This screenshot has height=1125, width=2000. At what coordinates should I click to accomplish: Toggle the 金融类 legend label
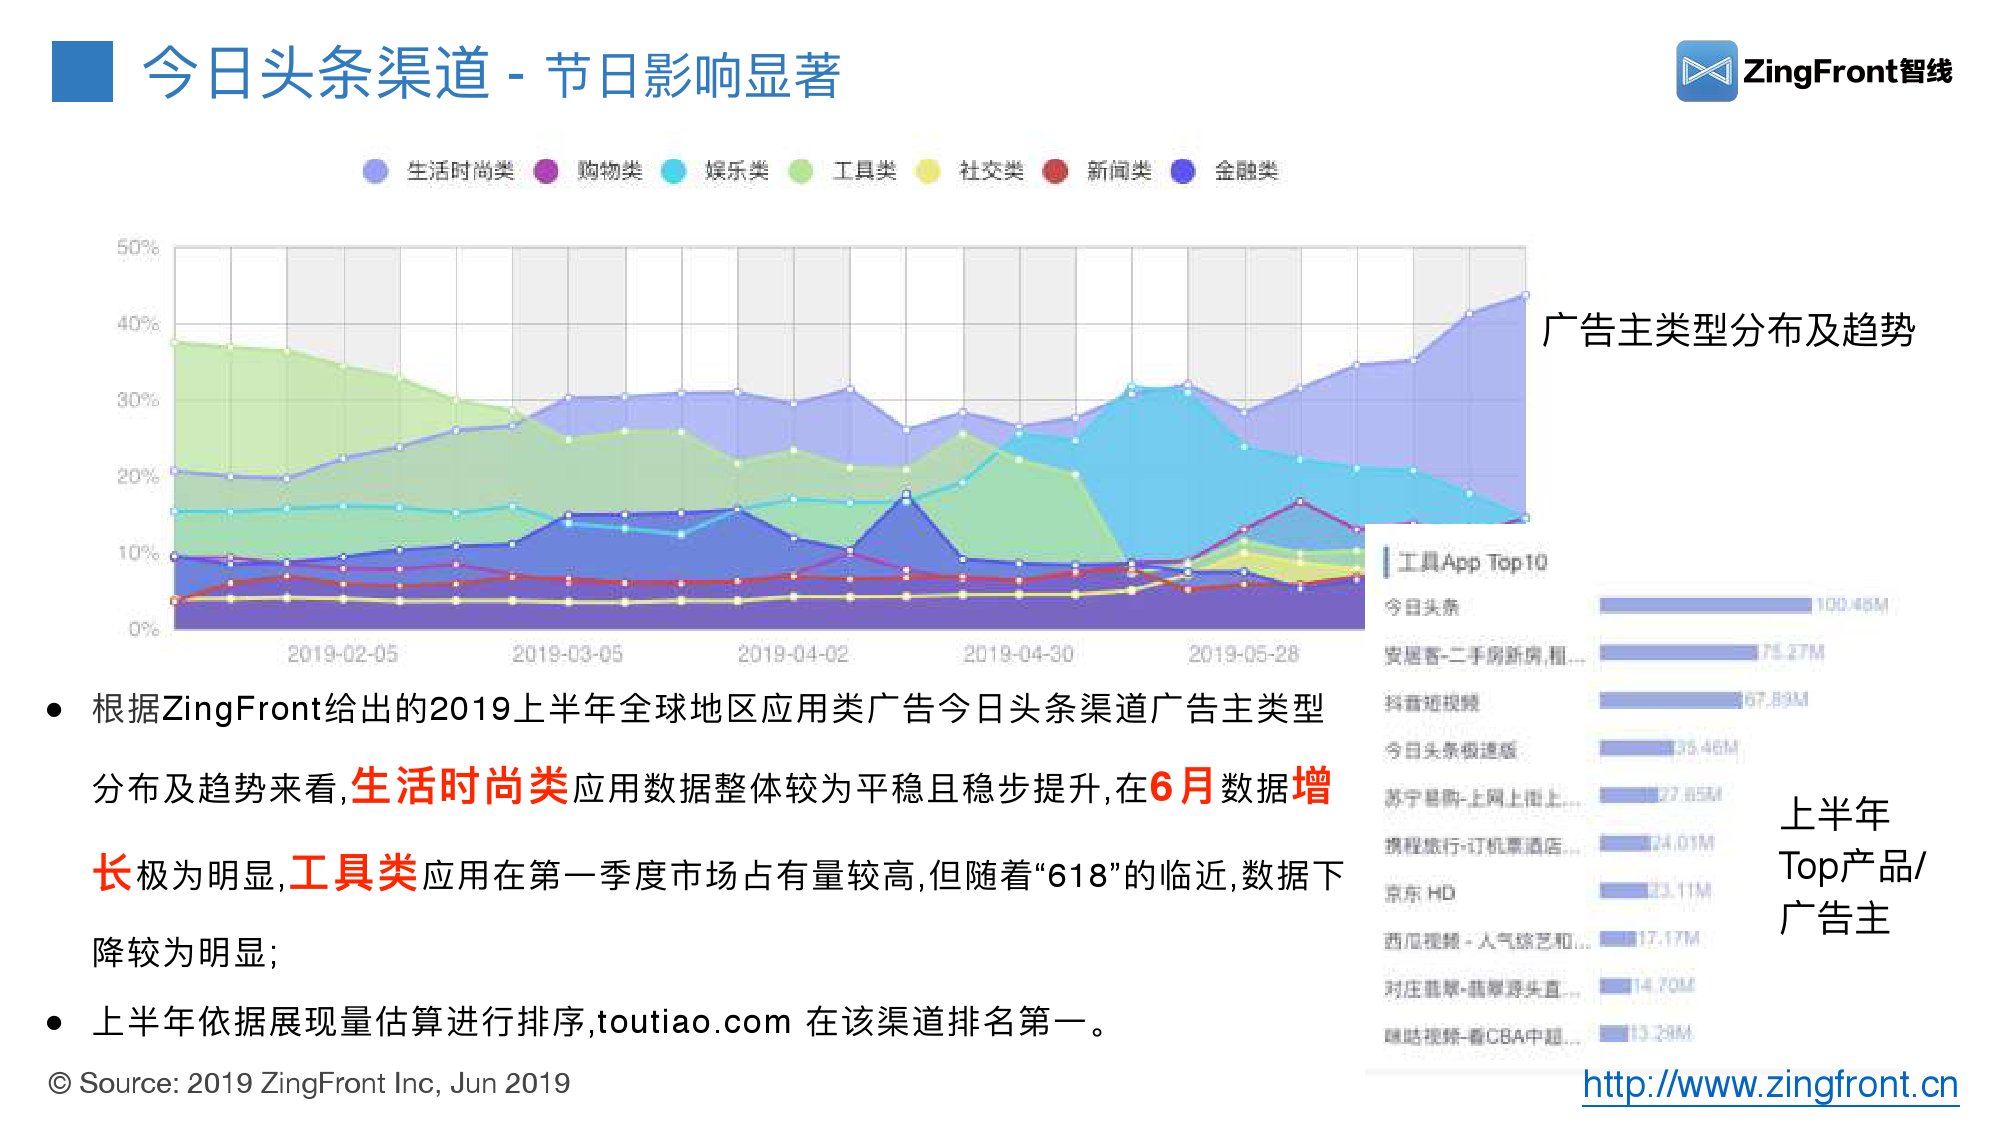tap(1246, 171)
